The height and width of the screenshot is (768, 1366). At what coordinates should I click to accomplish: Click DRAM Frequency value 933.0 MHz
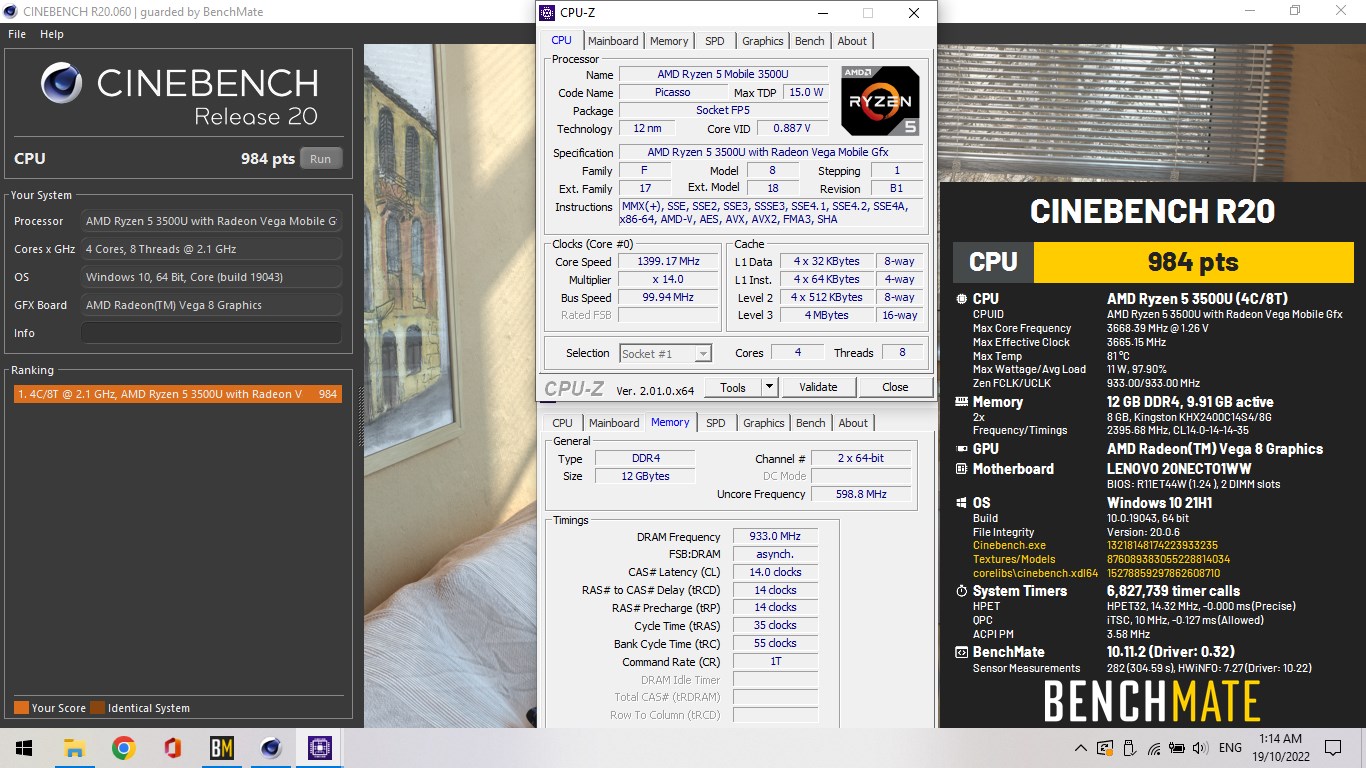(775, 537)
